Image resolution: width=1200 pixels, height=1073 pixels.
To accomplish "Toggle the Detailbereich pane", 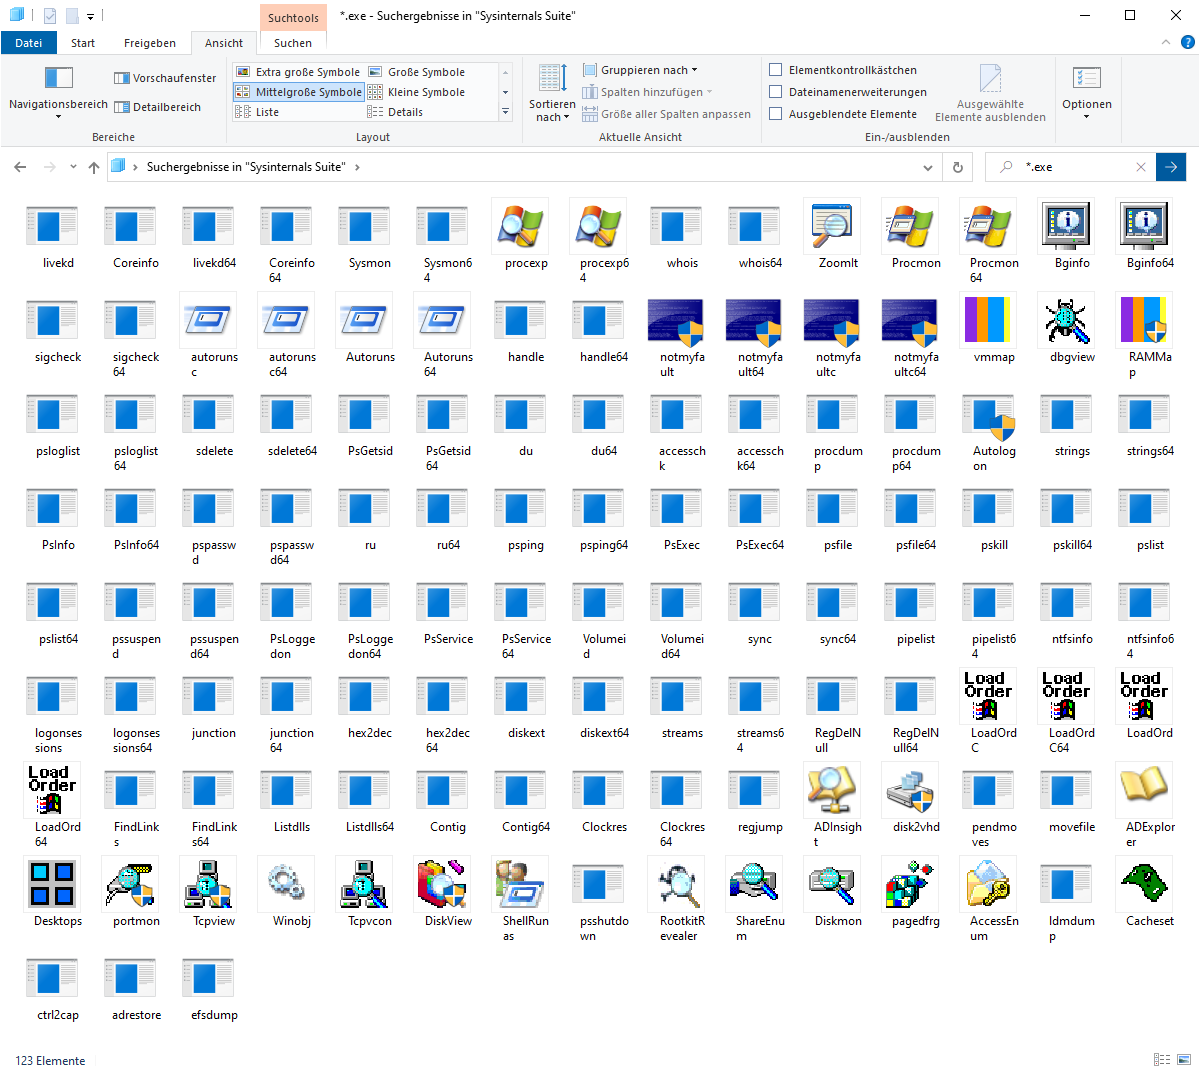I will tap(157, 107).
